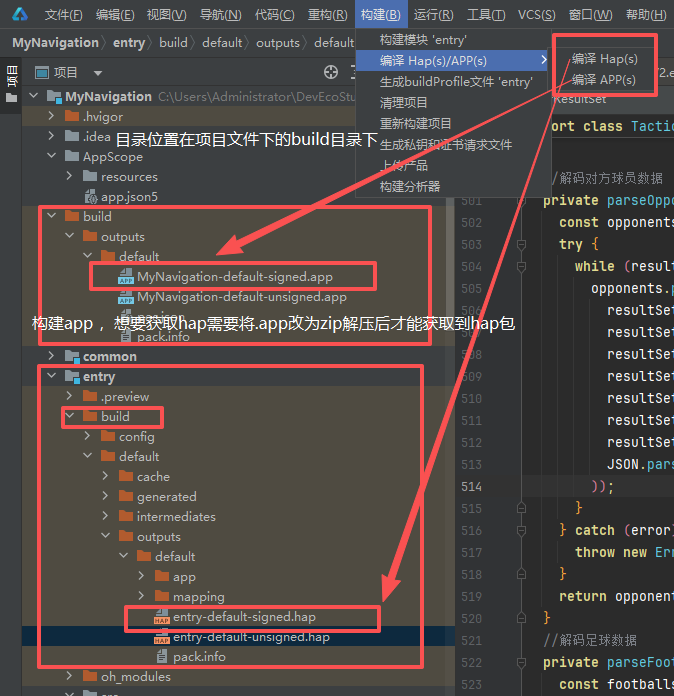Select MyNavigation-default-unsigned.app file
Viewport: 674px width, 696px height.
tap(241, 297)
